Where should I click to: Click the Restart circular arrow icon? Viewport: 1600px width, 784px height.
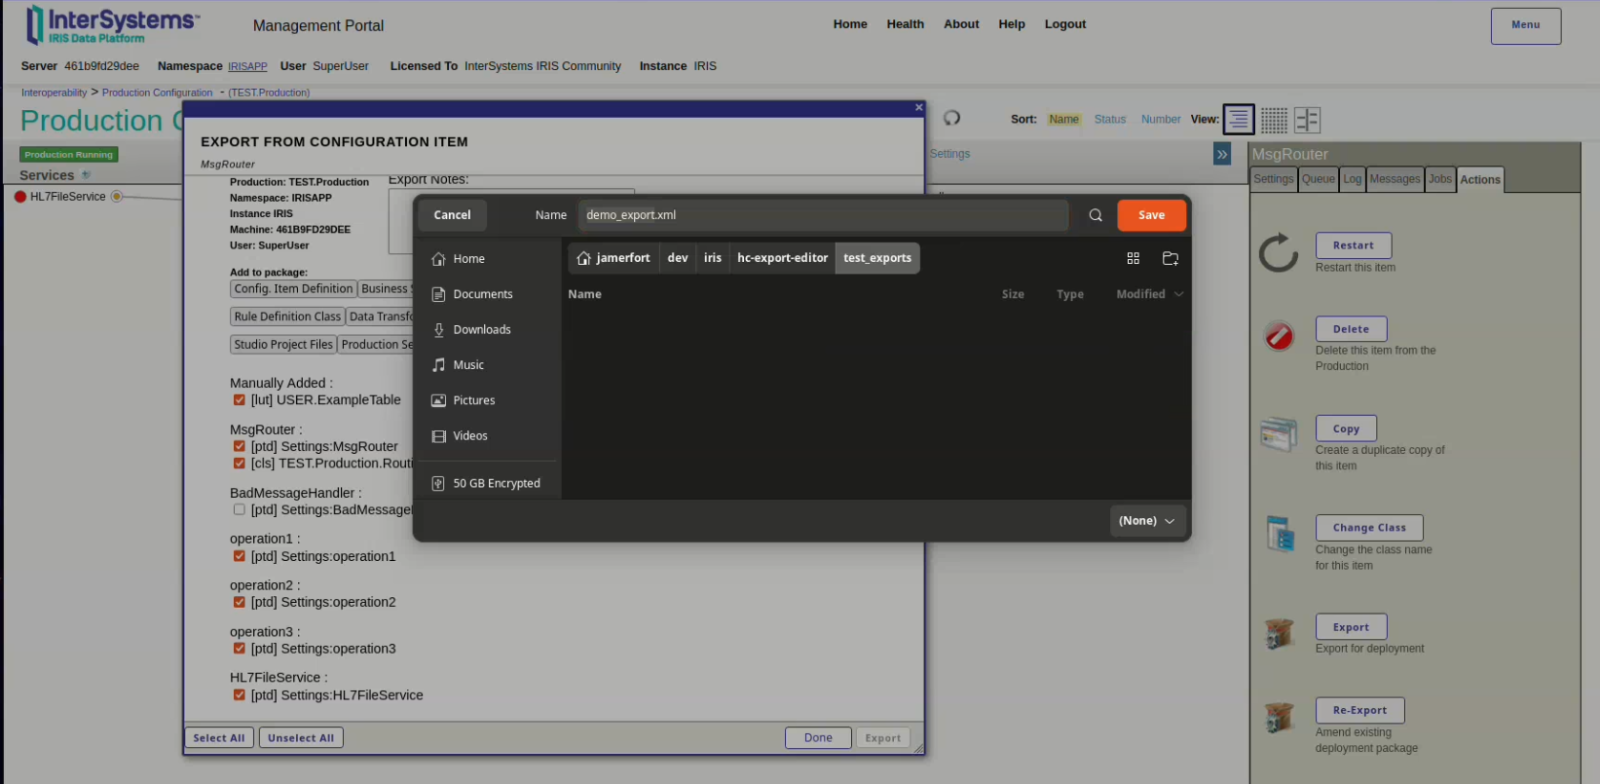tap(1278, 254)
